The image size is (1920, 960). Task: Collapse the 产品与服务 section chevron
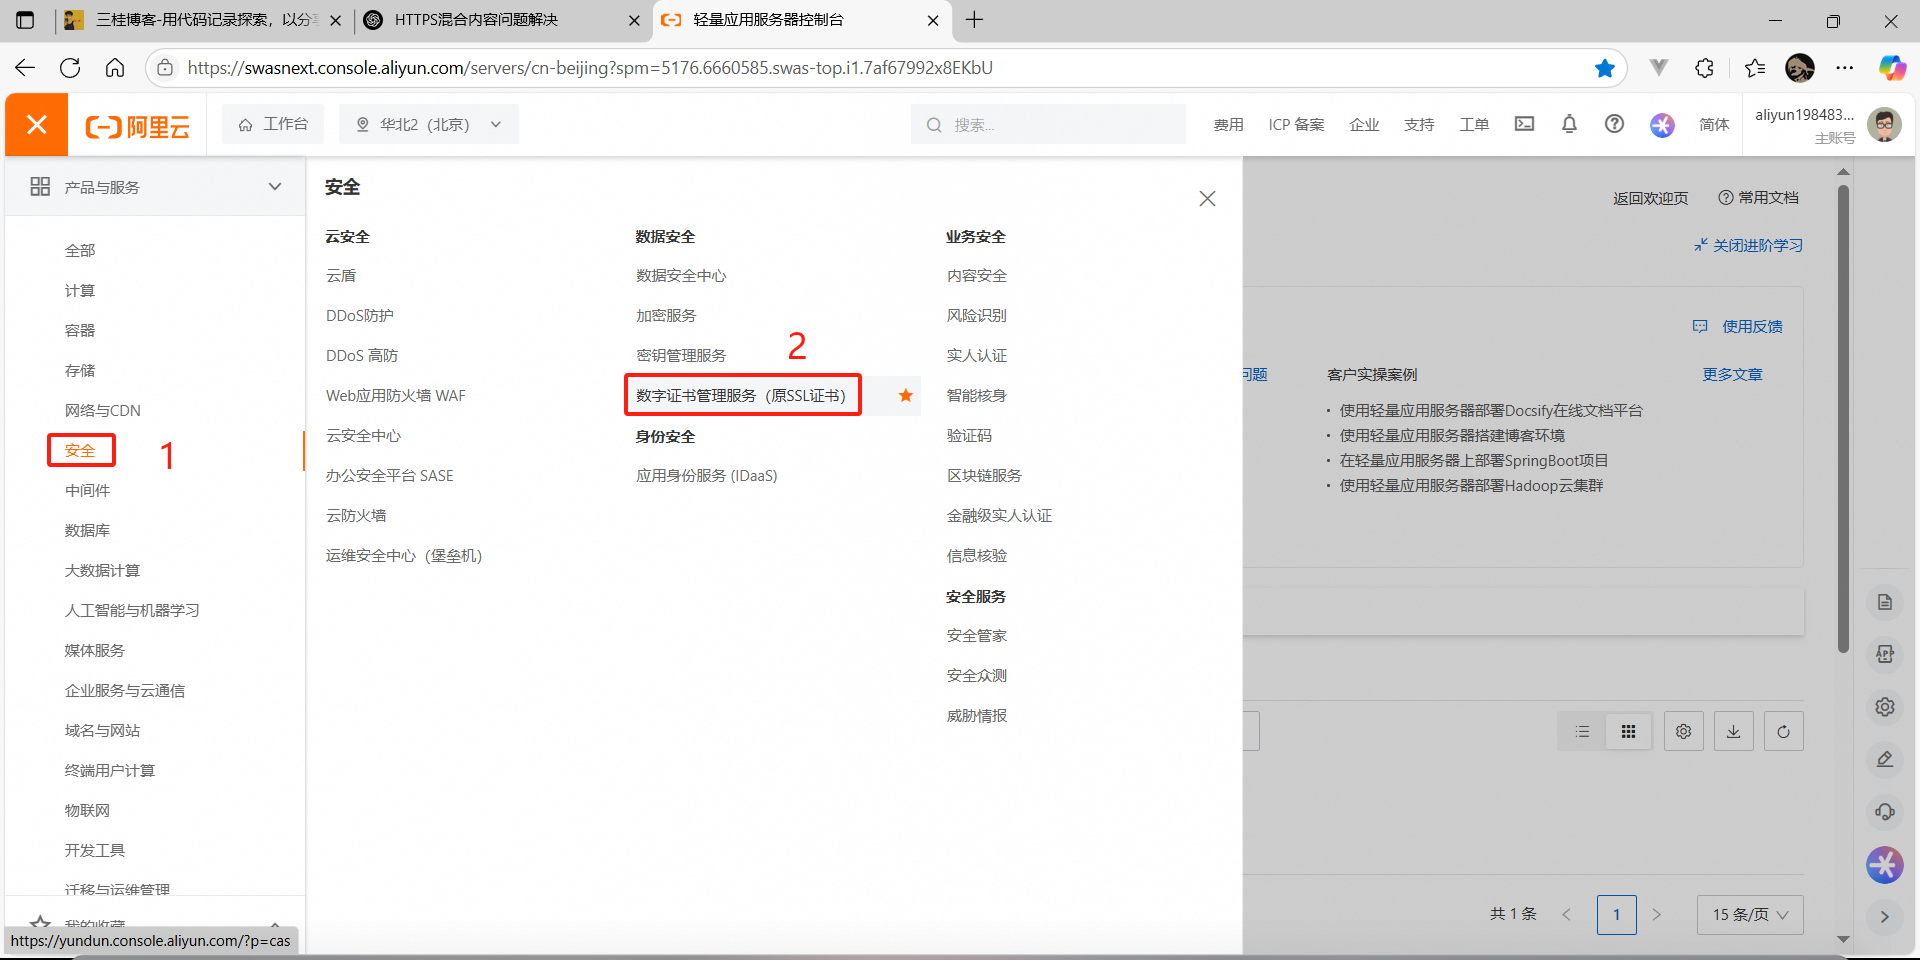[x=275, y=187]
